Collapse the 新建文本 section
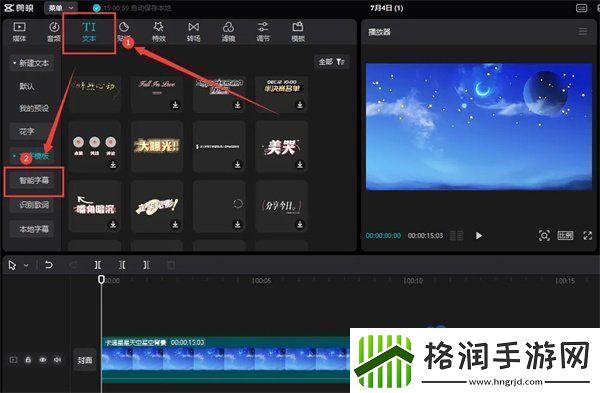 click(32, 63)
